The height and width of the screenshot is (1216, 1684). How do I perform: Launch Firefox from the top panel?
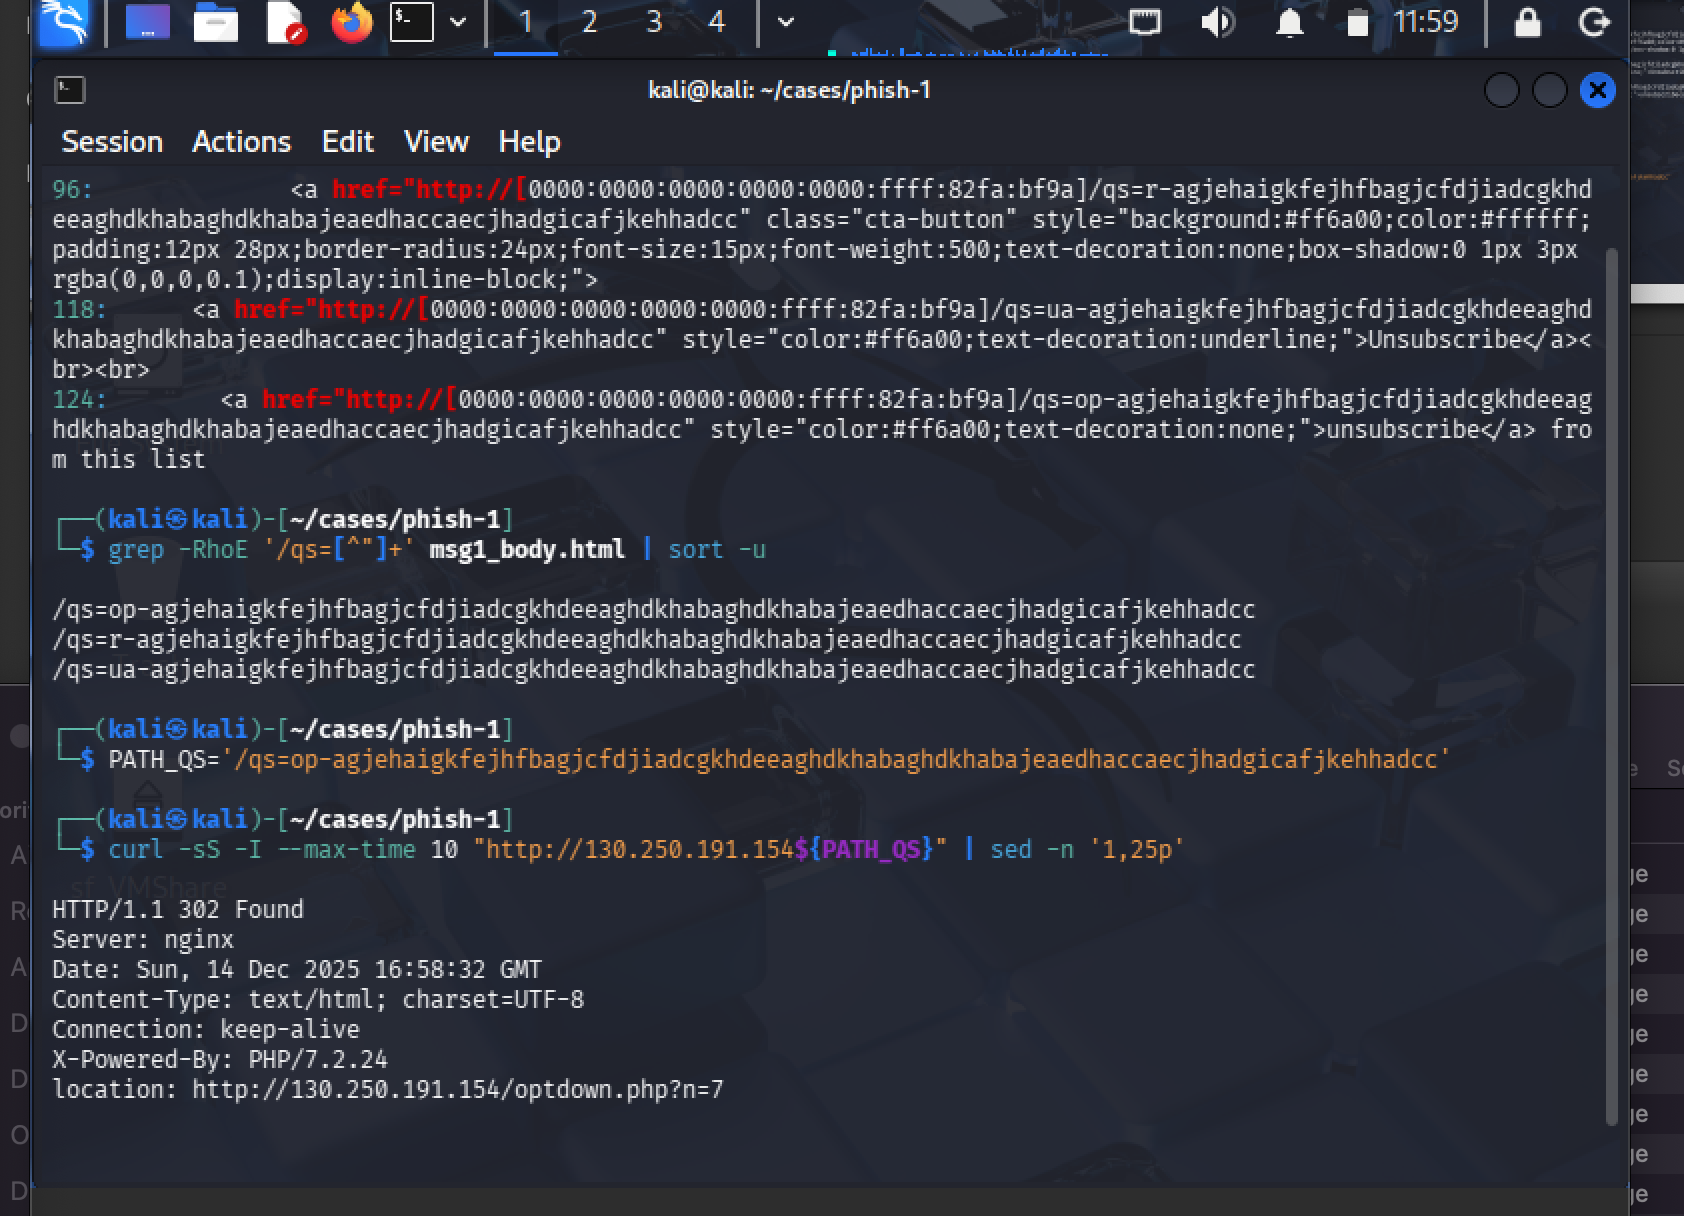pyautogui.click(x=351, y=22)
